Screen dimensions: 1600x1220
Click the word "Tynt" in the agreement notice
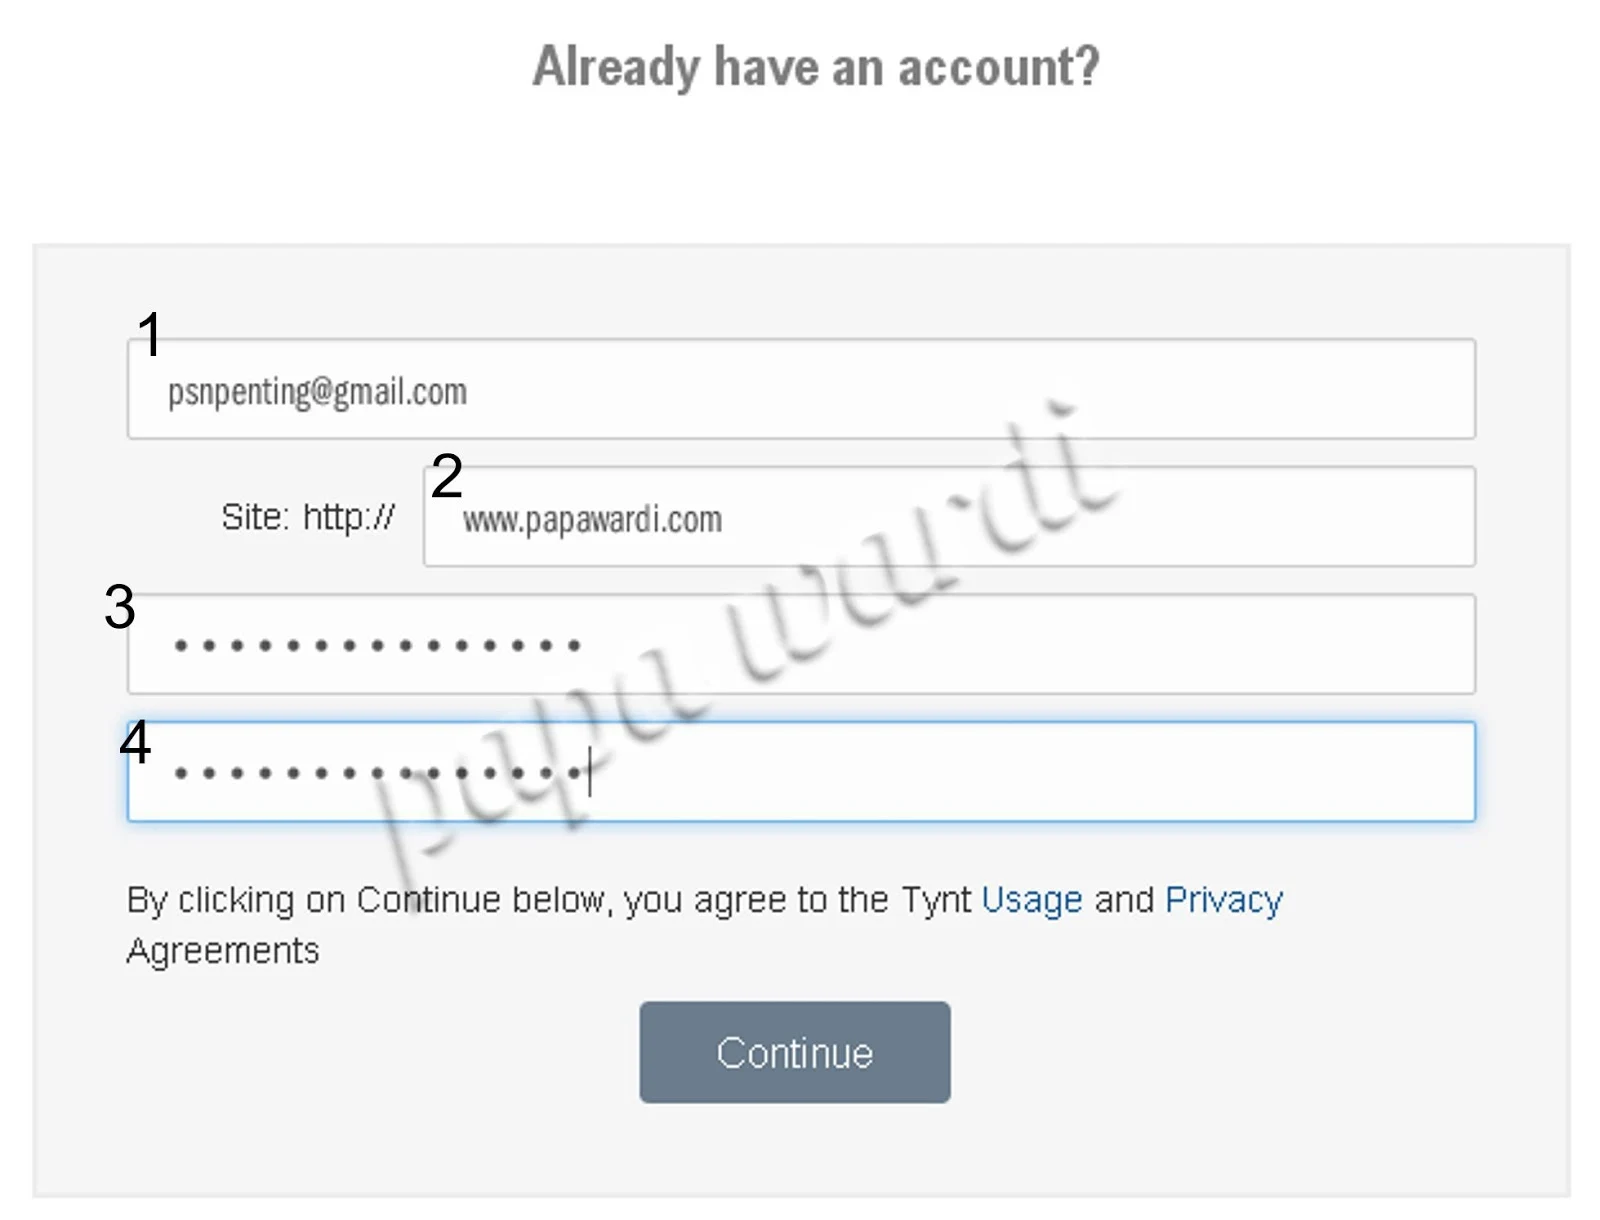[x=935, y=900]
